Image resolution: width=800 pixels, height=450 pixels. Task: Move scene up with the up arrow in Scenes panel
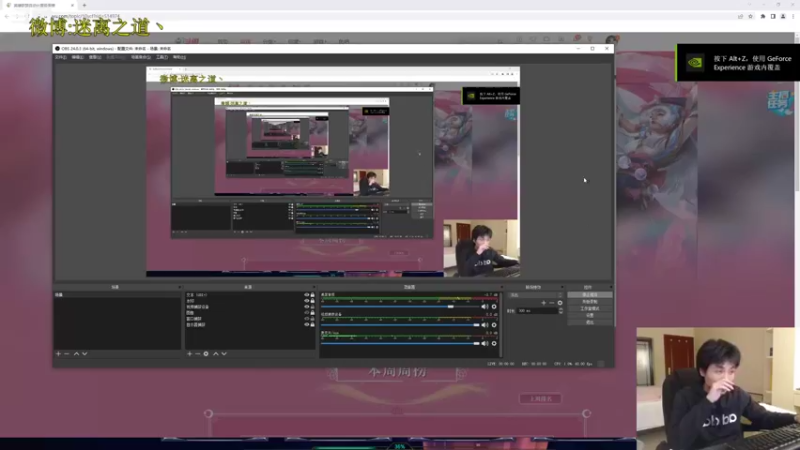tap(77, 354)
